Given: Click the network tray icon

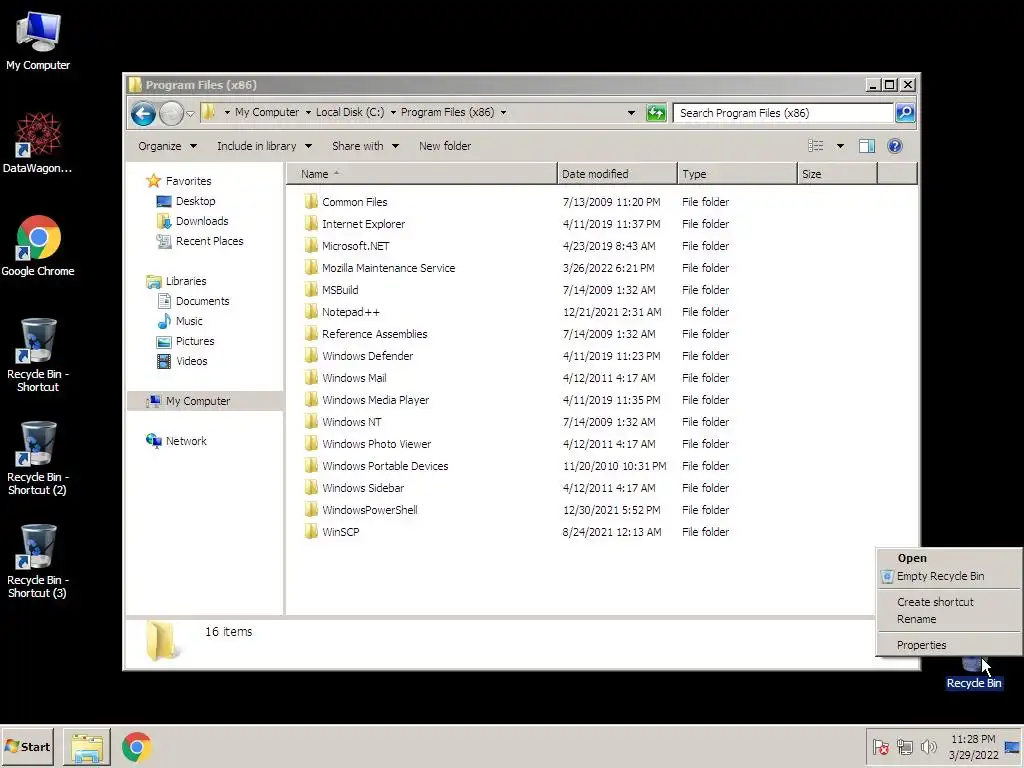Looking at the screenshot, I should 904,746.
